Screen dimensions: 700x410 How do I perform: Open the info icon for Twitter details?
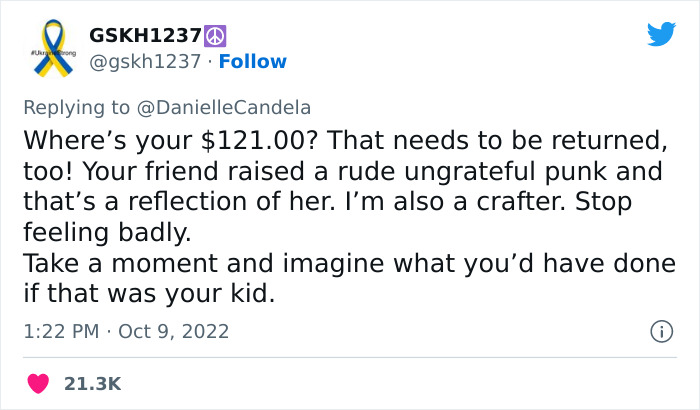(x=660, y=330)
